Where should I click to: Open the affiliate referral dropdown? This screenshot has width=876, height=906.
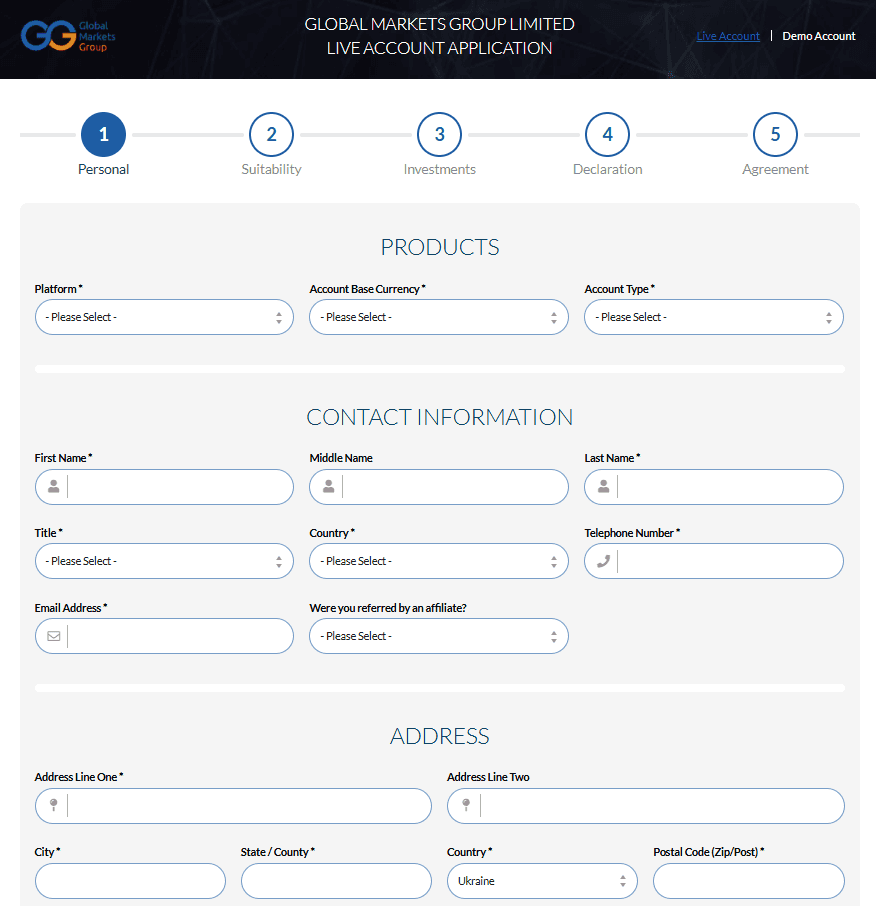pyautogui.click(x=439, y=636)
